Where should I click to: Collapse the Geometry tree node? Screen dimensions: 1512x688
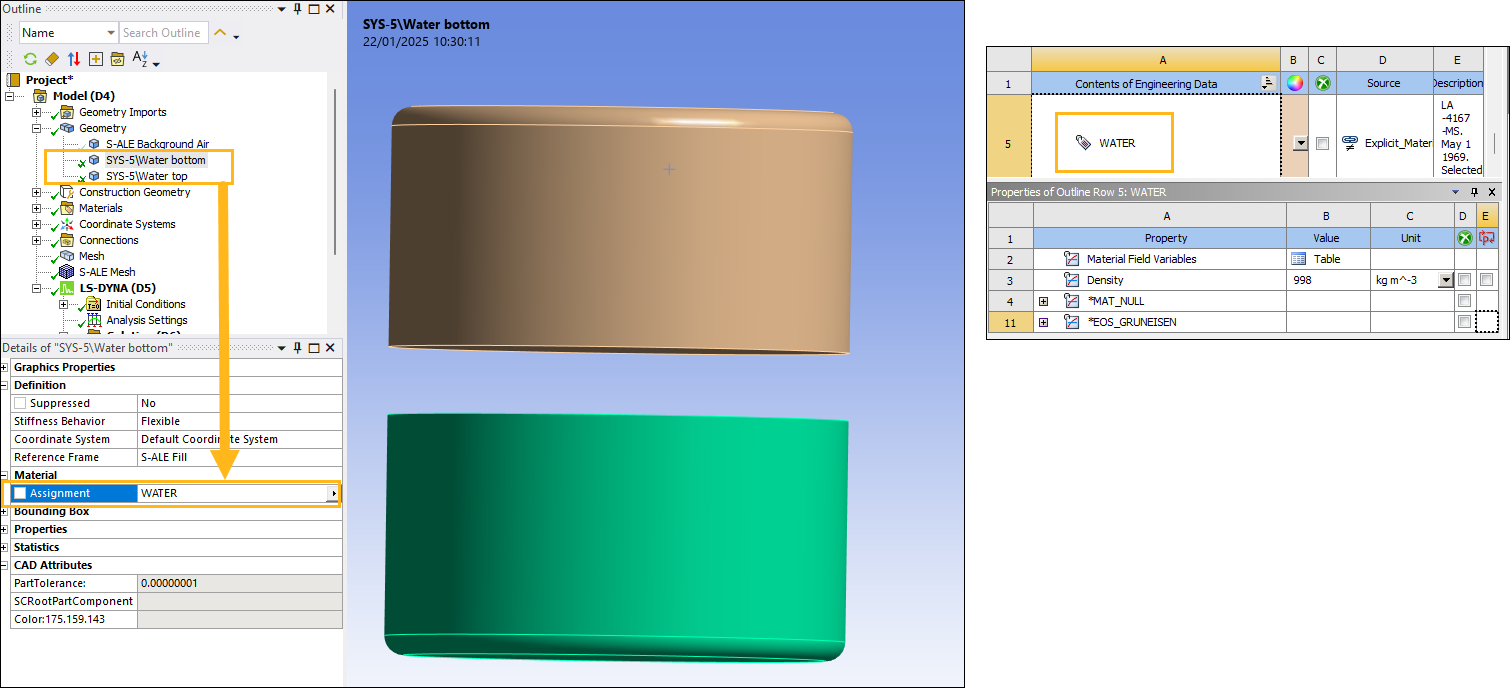[x=37, y=128]
